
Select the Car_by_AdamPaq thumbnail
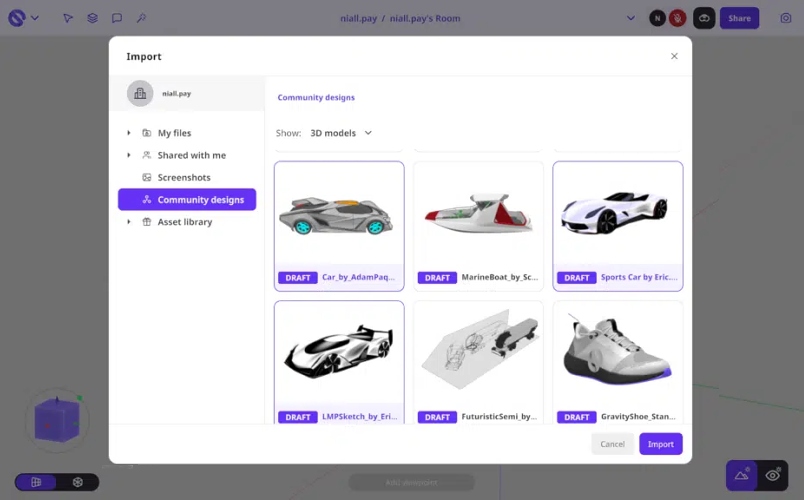[339, 226]
